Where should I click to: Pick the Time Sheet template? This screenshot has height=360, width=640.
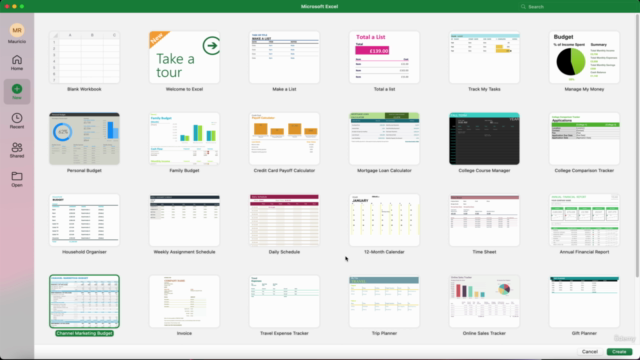[x=484, y=220]
